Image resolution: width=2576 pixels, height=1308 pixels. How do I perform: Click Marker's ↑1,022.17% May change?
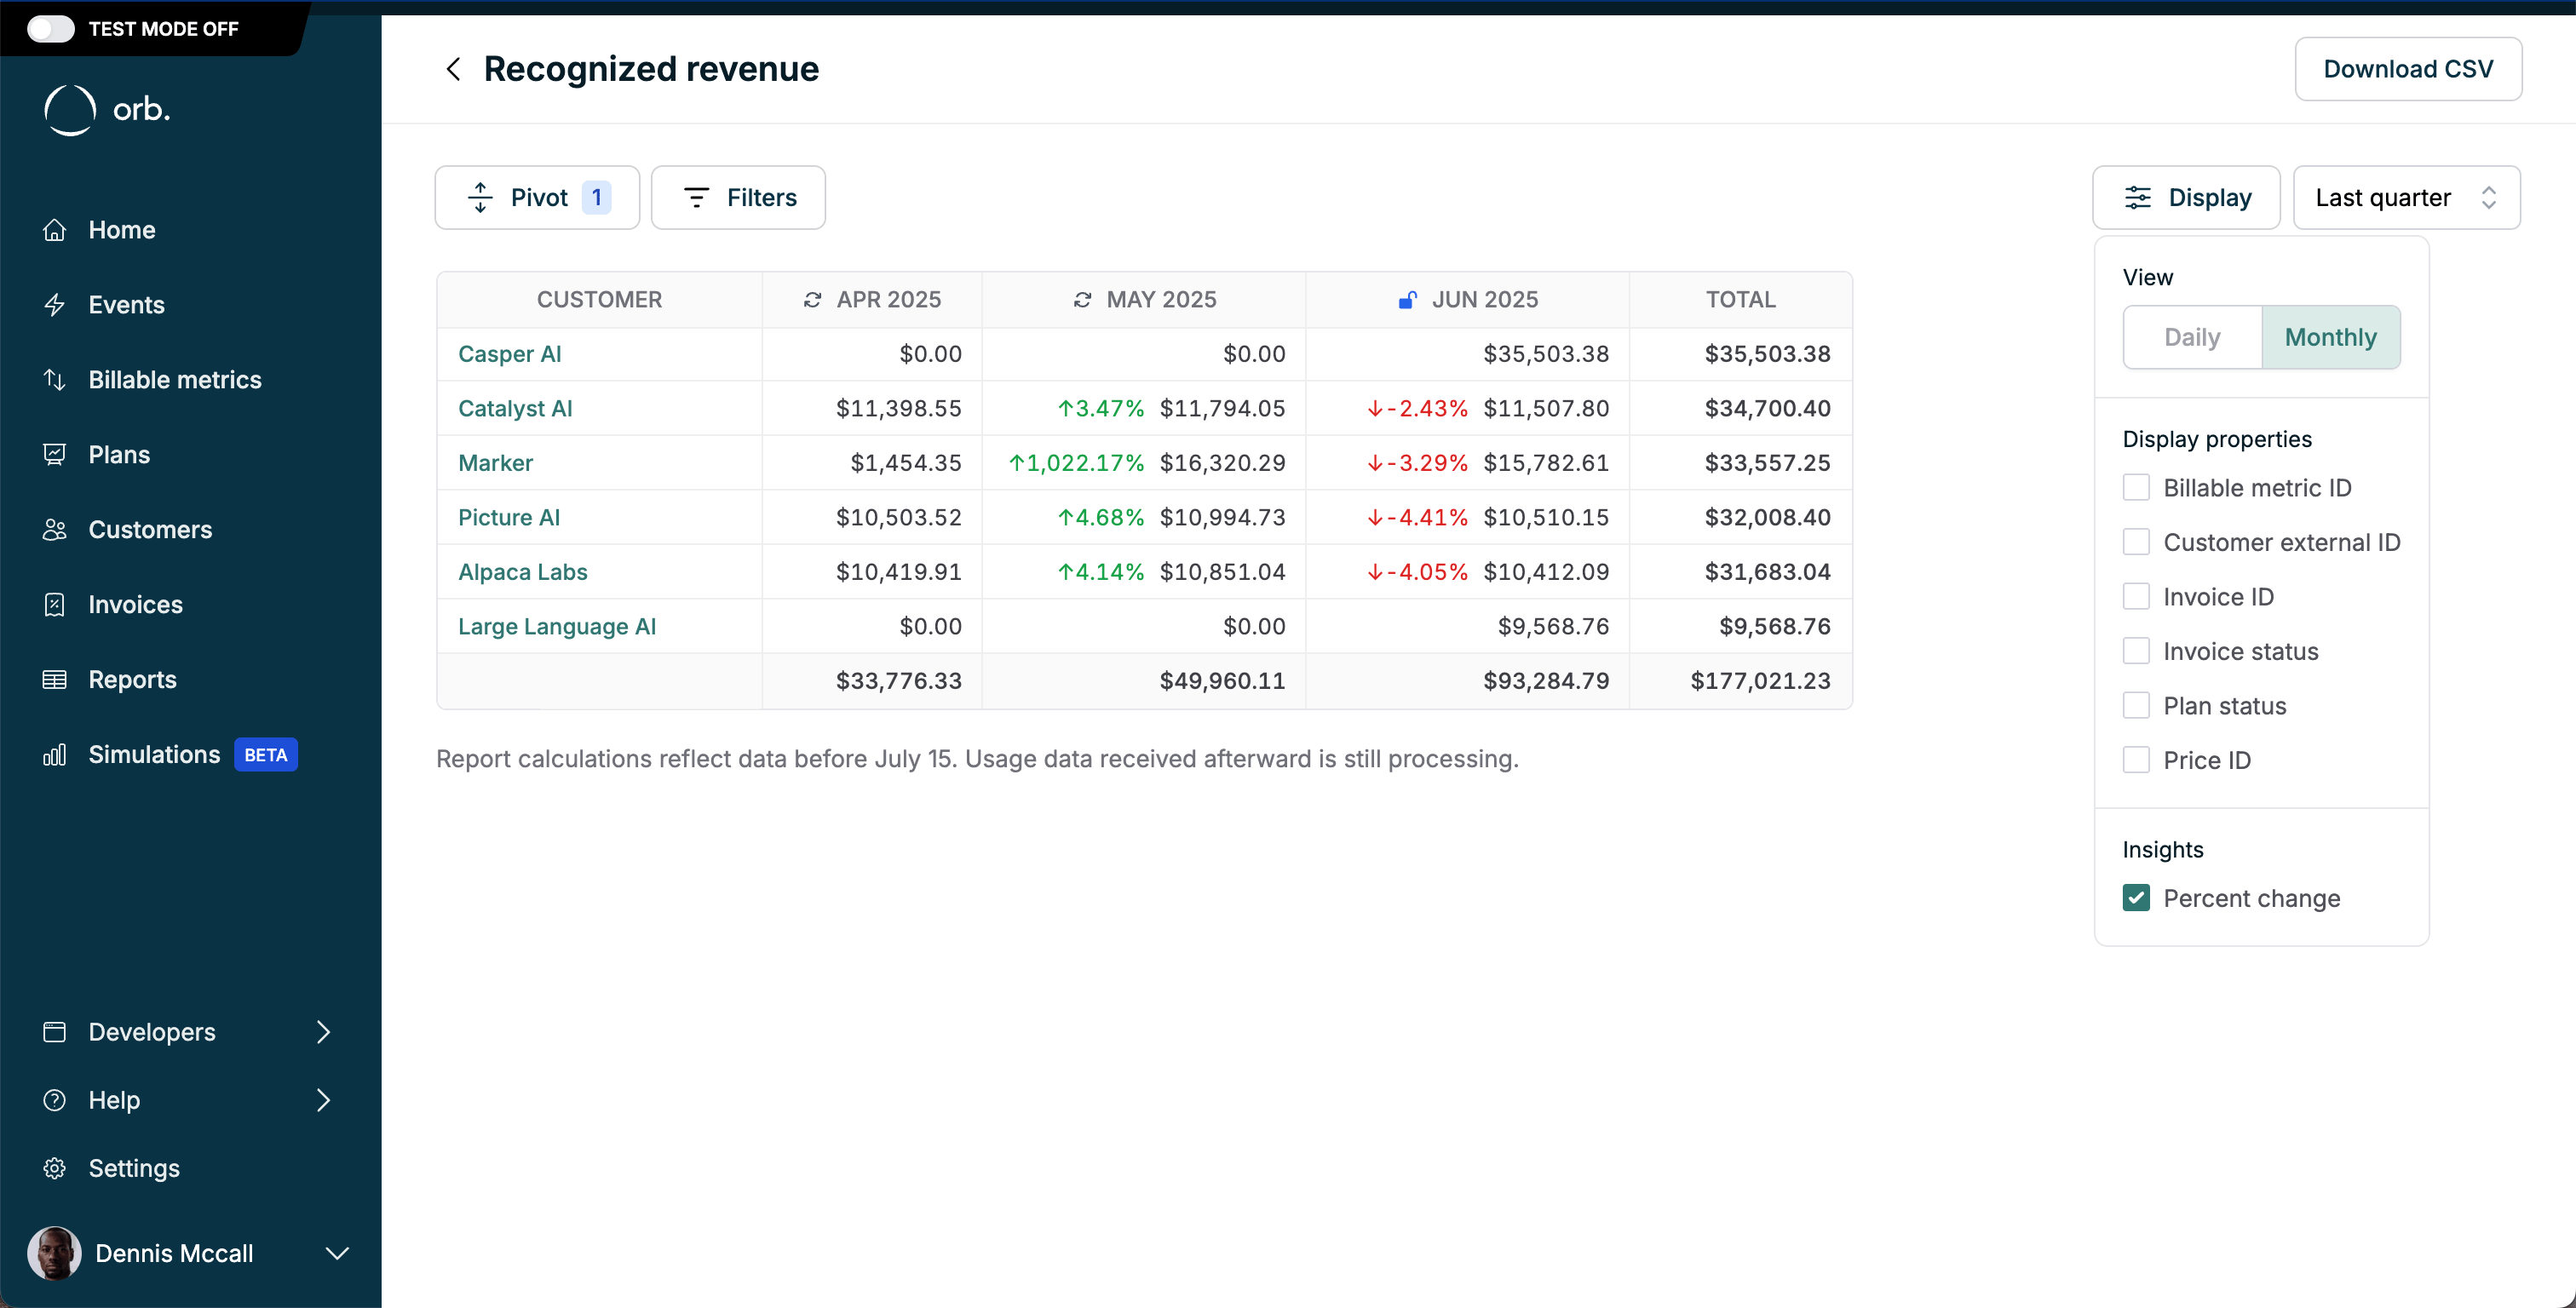(1076, 463)
